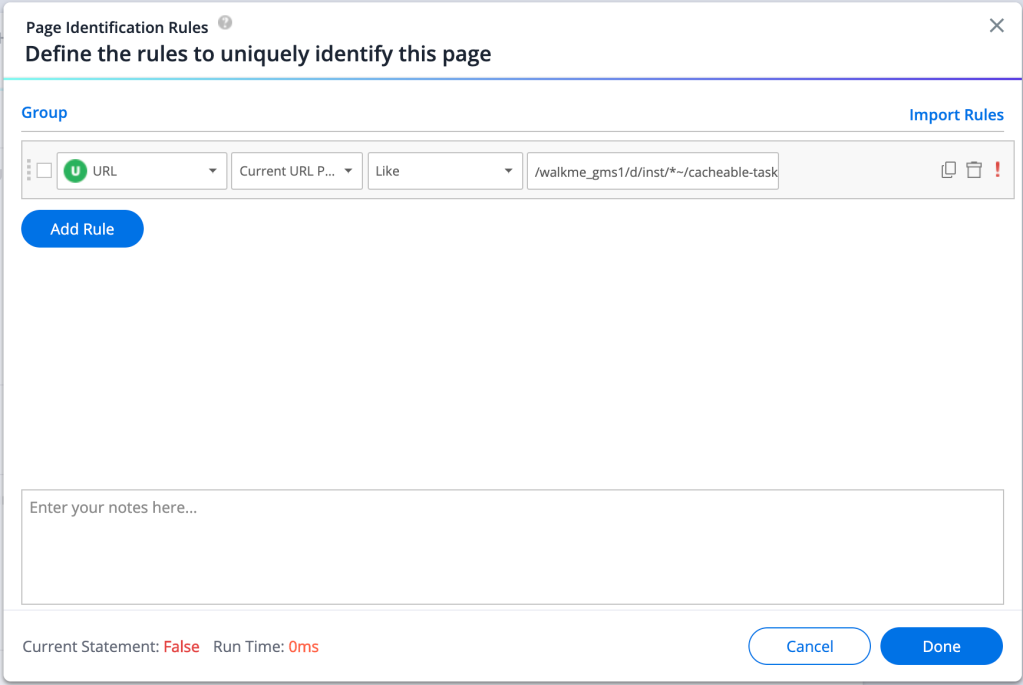This screenshot has height=685, width=1023.
Task: Click the URL pattern value field
Action: click(x=655, y=171)
